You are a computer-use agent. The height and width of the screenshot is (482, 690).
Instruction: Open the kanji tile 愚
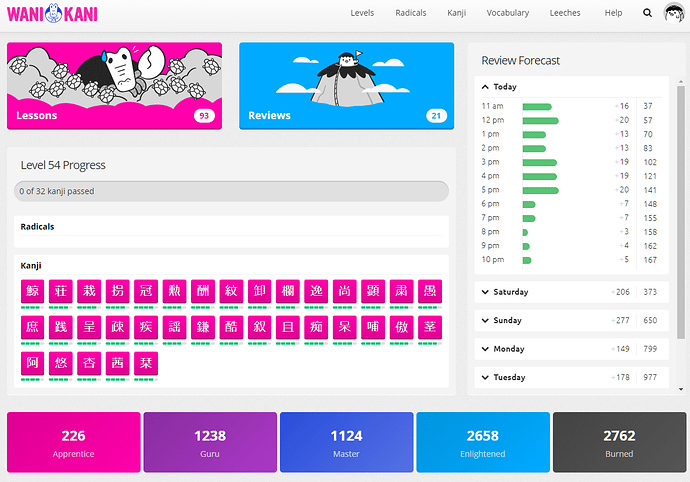pos(430,291)
